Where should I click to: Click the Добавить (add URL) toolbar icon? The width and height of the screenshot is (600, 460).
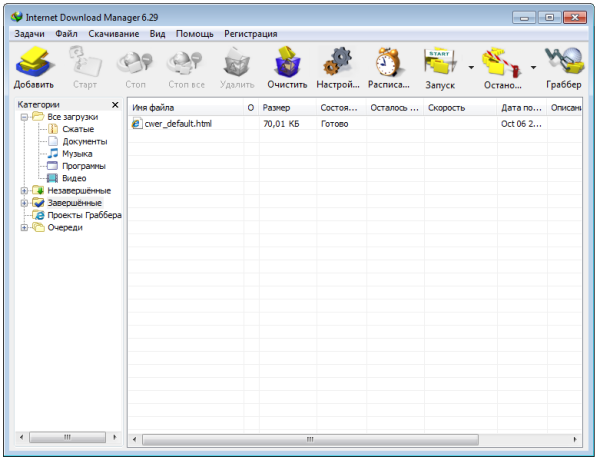tap(34, 62)
